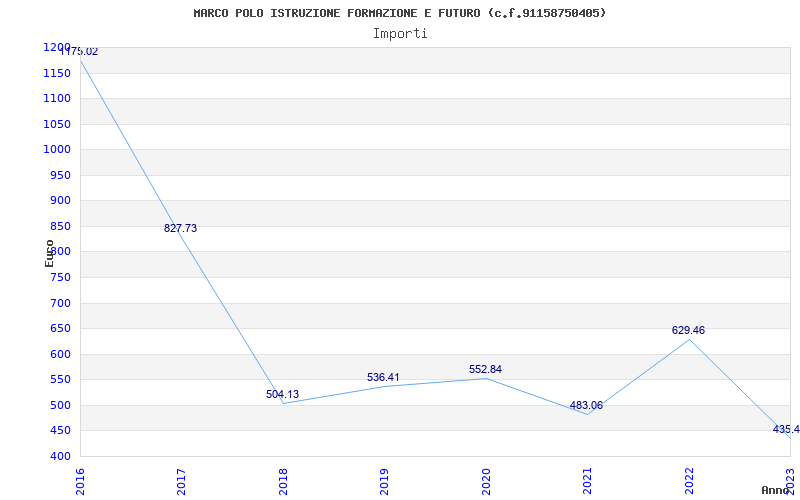Click y-axis value 1050
Image resolution: width=800 pixels, height=500 pixels.
pyautogui.click(x=57, y=124)
